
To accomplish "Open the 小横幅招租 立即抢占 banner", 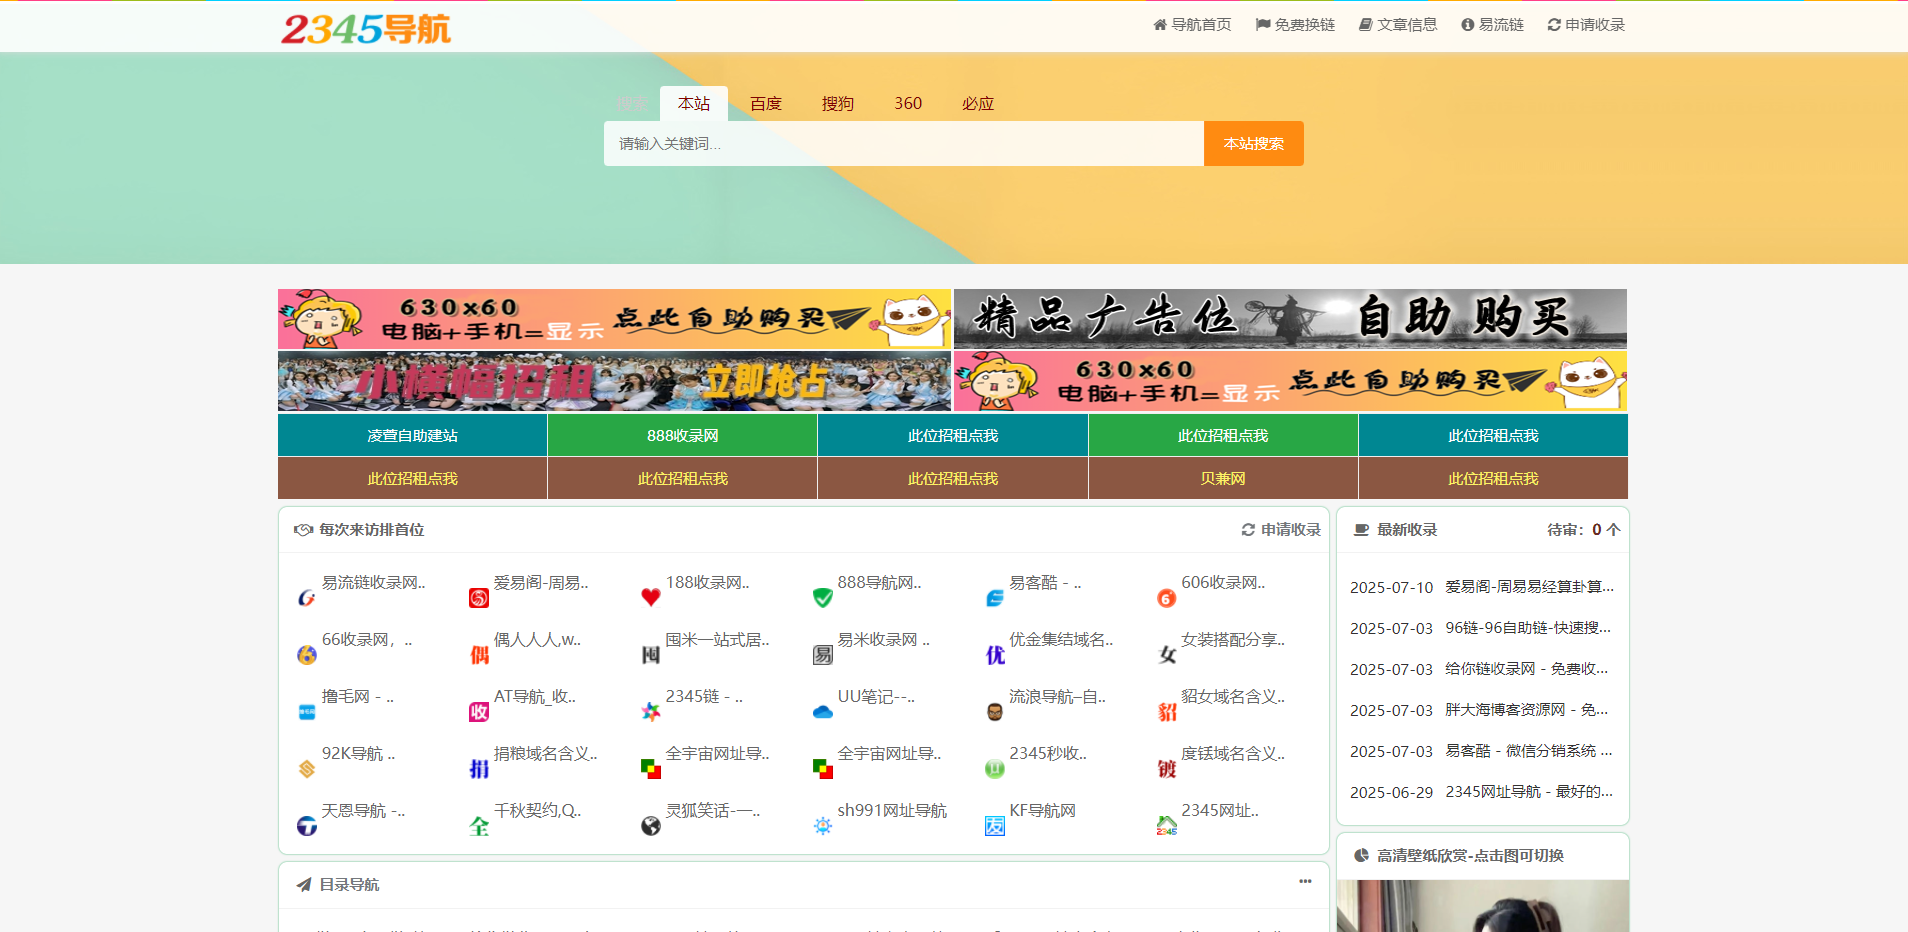I will [x=614, y=381].
